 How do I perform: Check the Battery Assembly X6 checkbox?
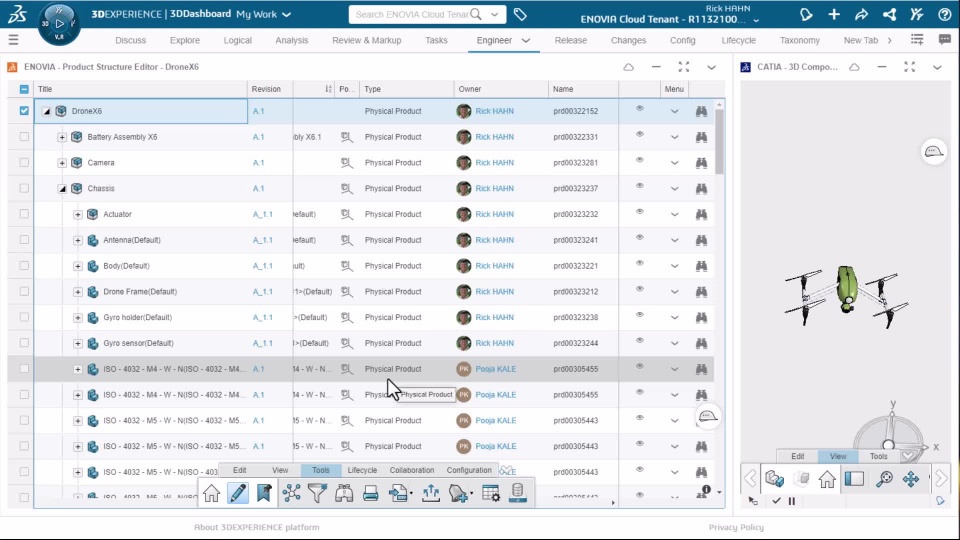coord(24,137)
